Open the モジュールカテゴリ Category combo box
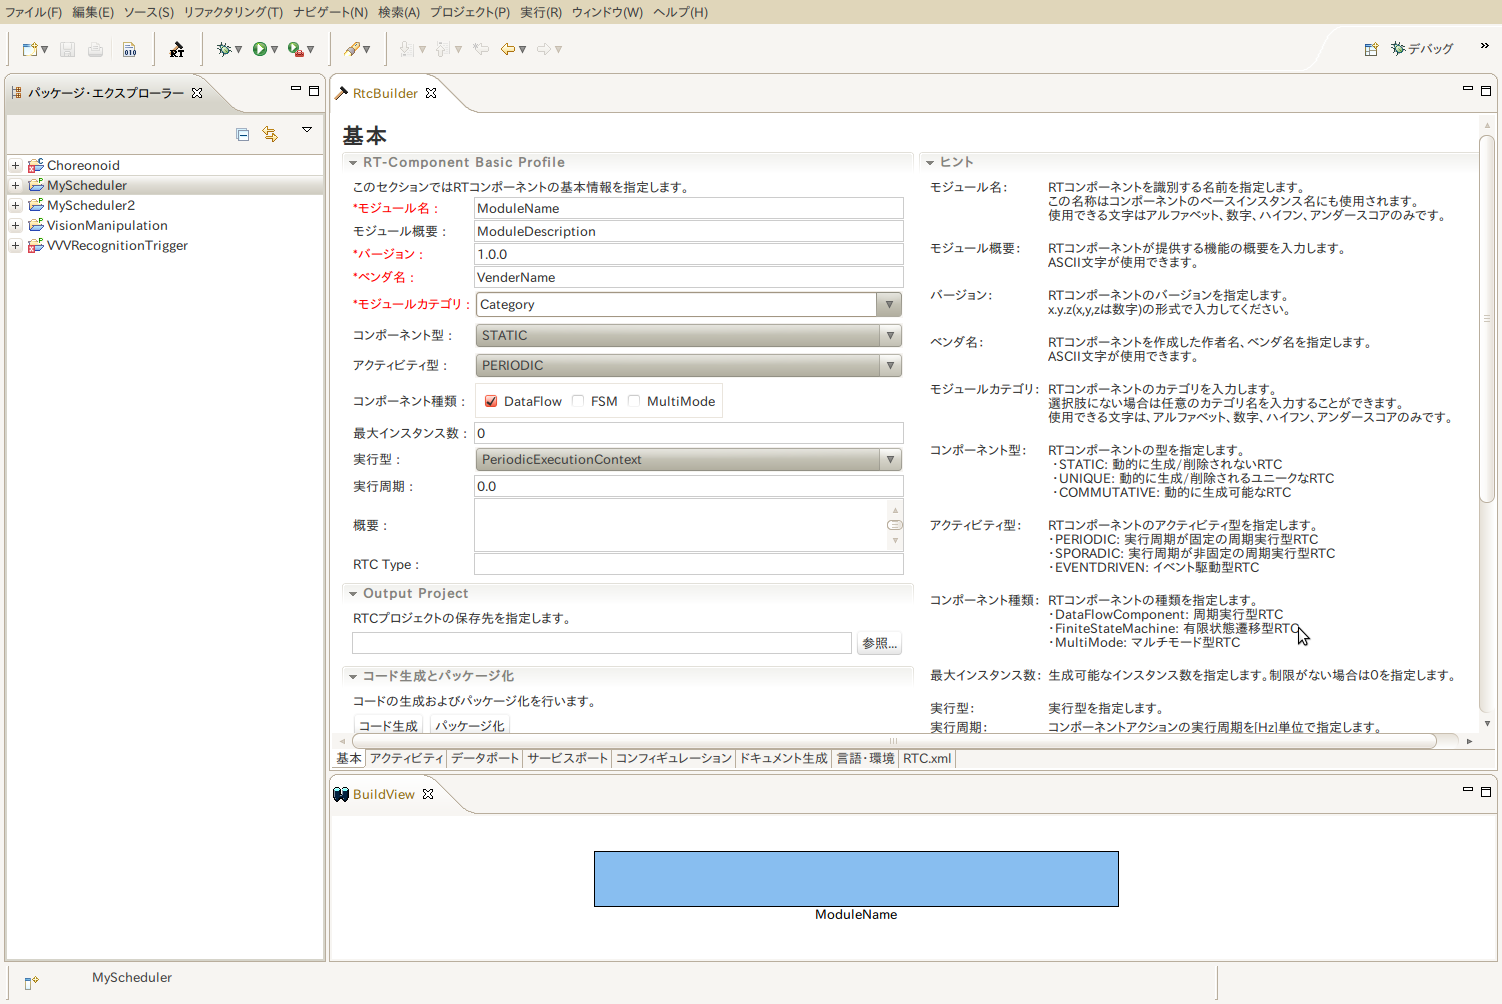Screen dimensions: 1502x1004 [689, 305]
